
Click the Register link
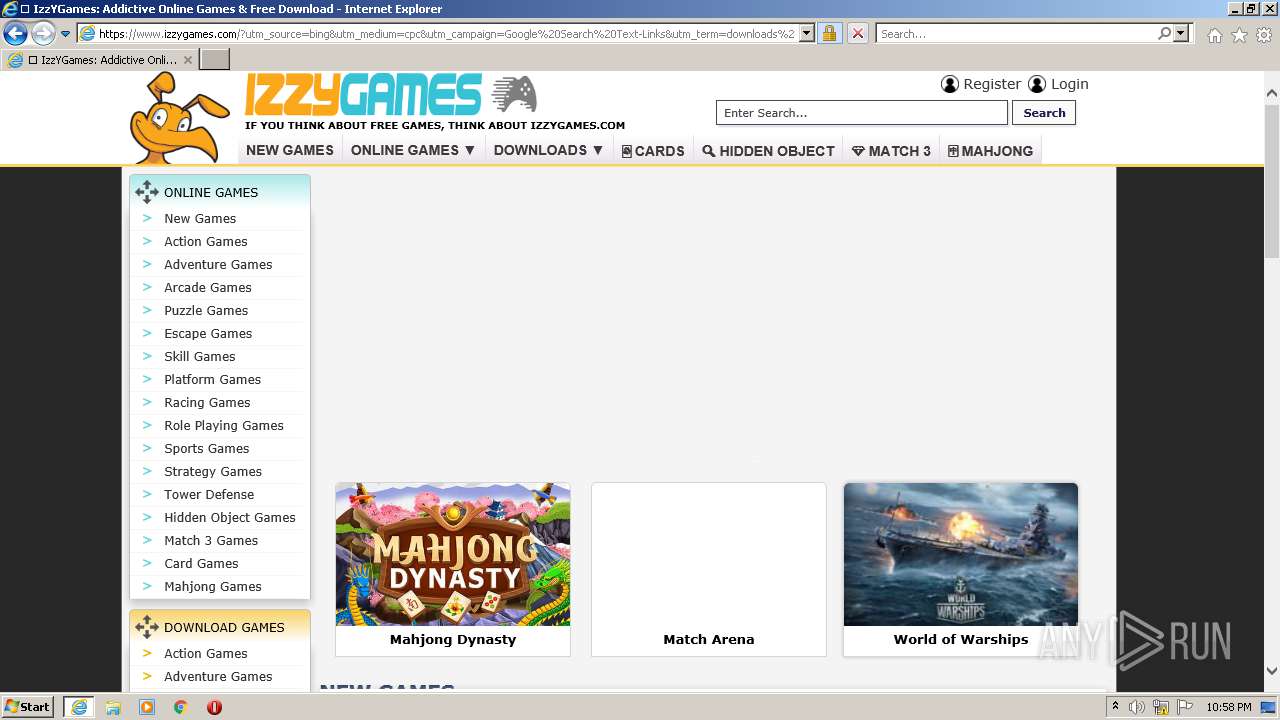992,84
